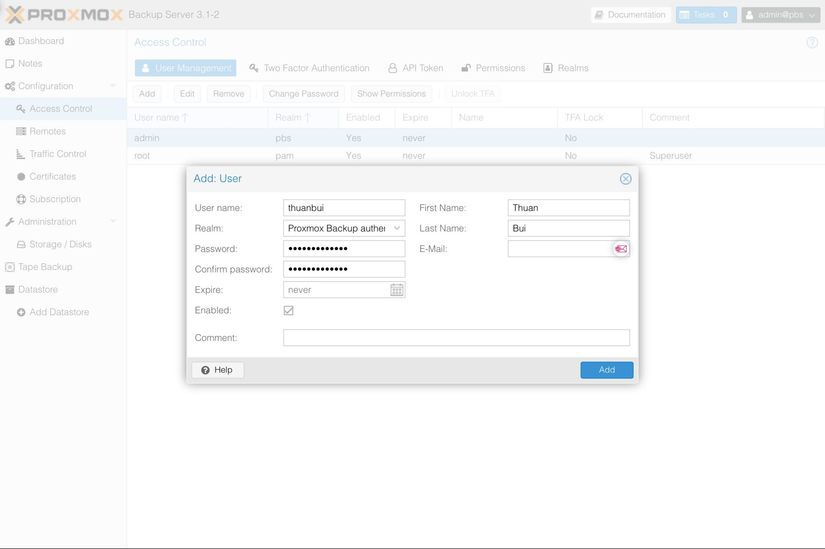The width and height of the screenshot is (825, 549).
Task: Open the admin@pbs user menu
Action: 781,15
